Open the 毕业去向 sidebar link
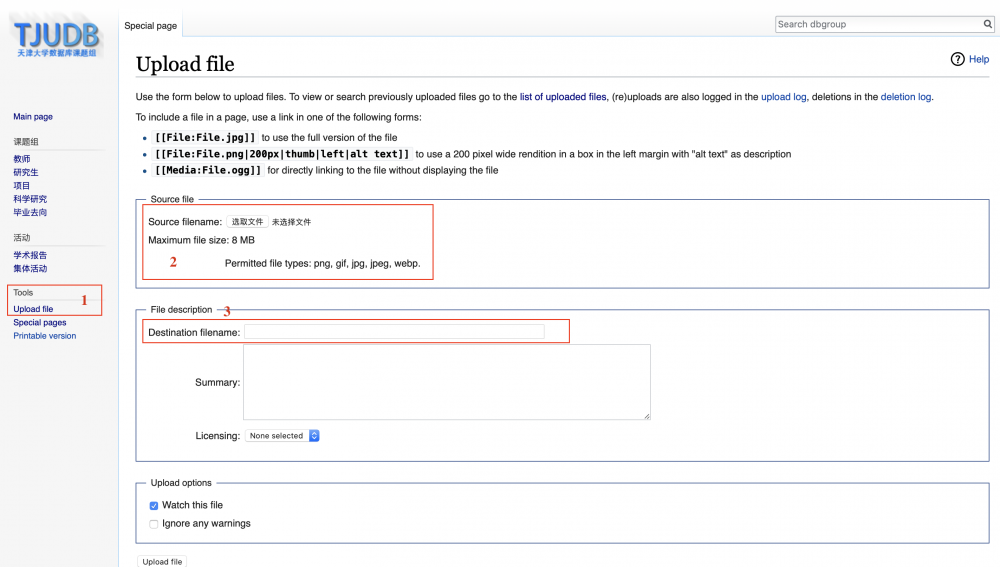 pos(30,212)
